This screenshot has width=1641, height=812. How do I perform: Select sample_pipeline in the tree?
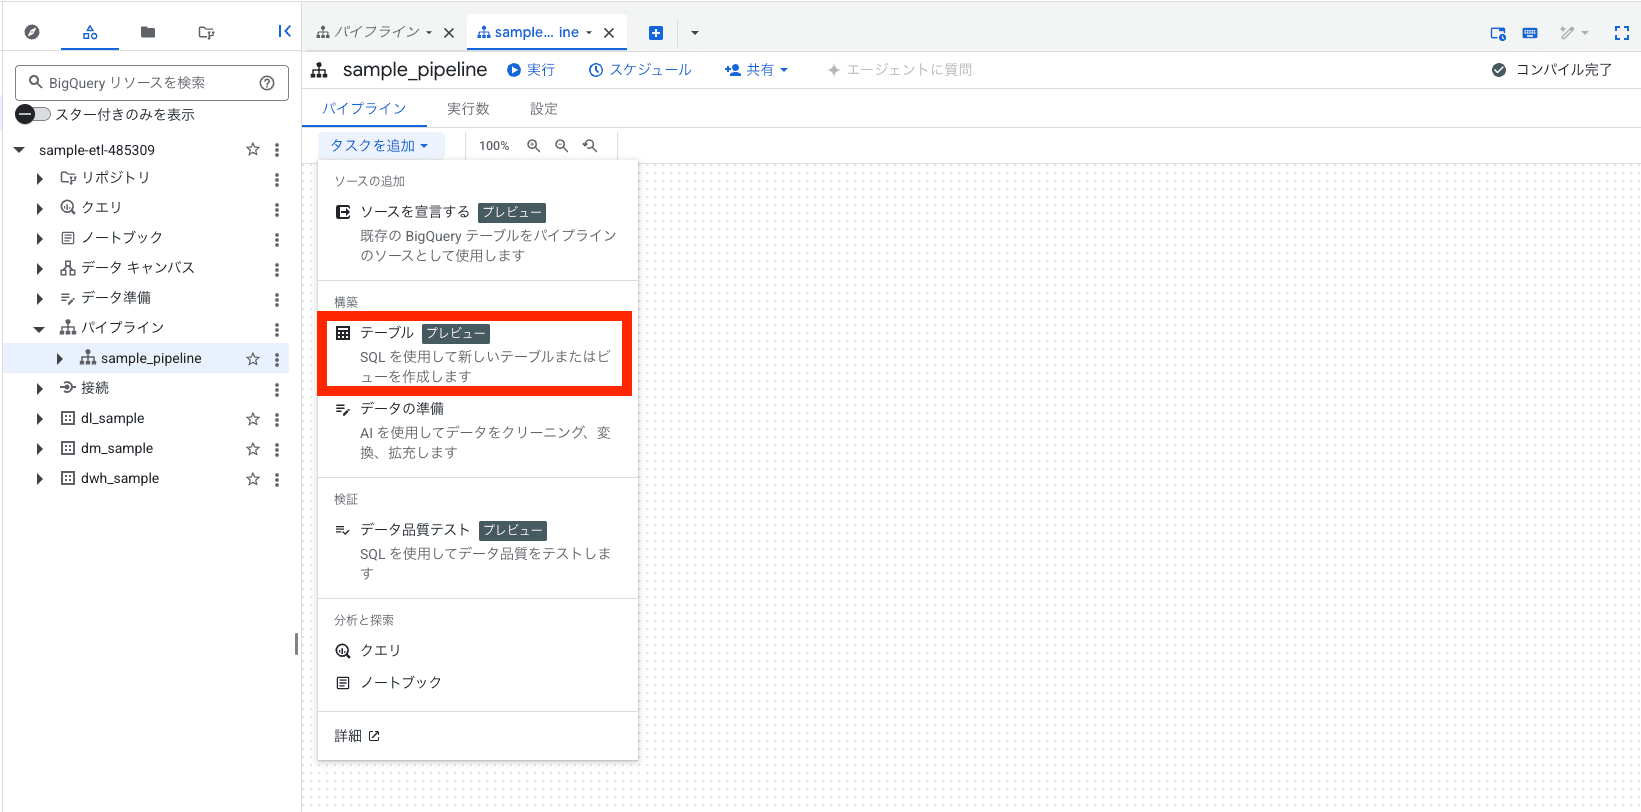[151, 358]
